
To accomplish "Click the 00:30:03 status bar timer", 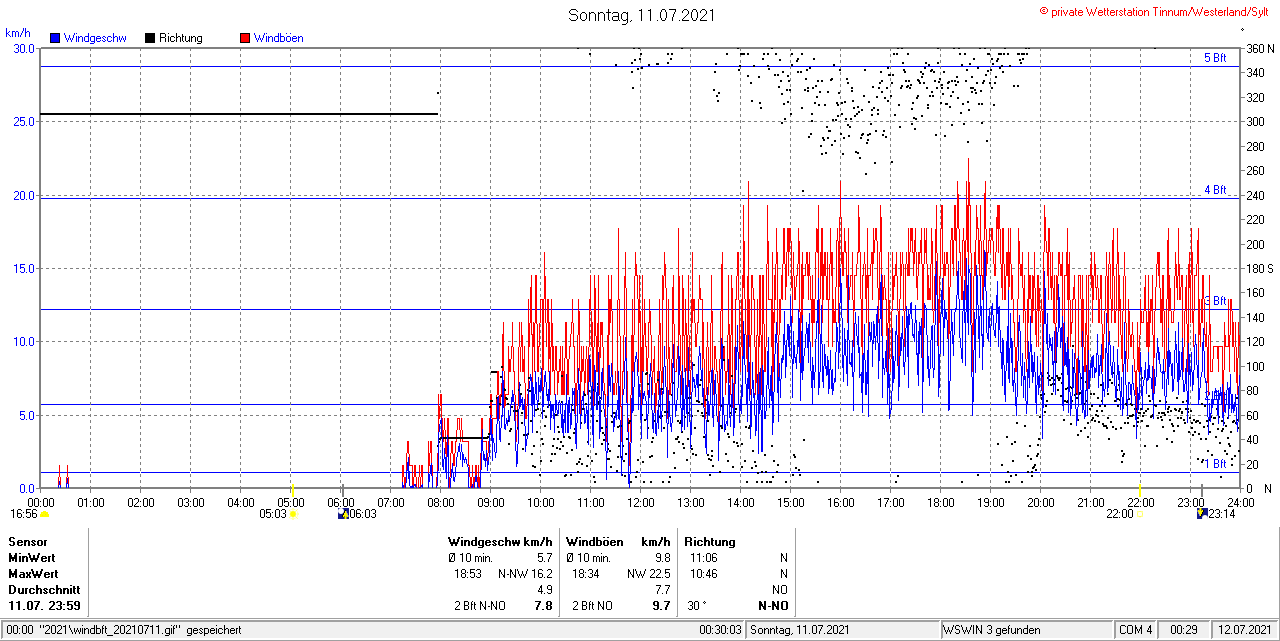I will pyautogui.click(x=720, y=630).
